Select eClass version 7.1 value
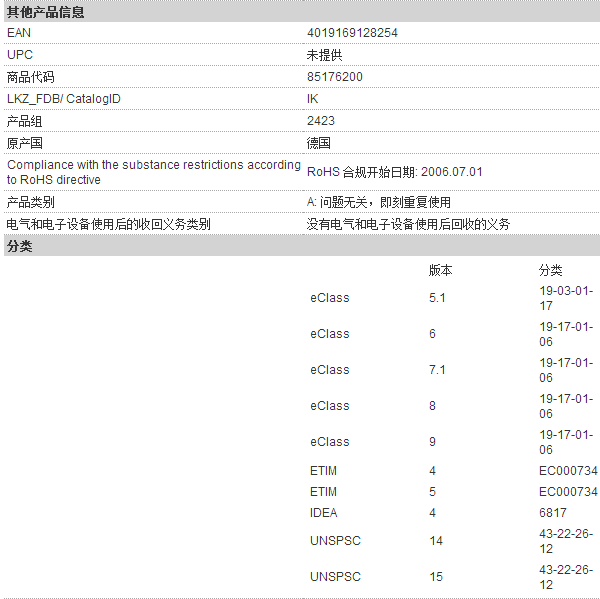This screenshot has width=600, height=599. pos(437,370)
